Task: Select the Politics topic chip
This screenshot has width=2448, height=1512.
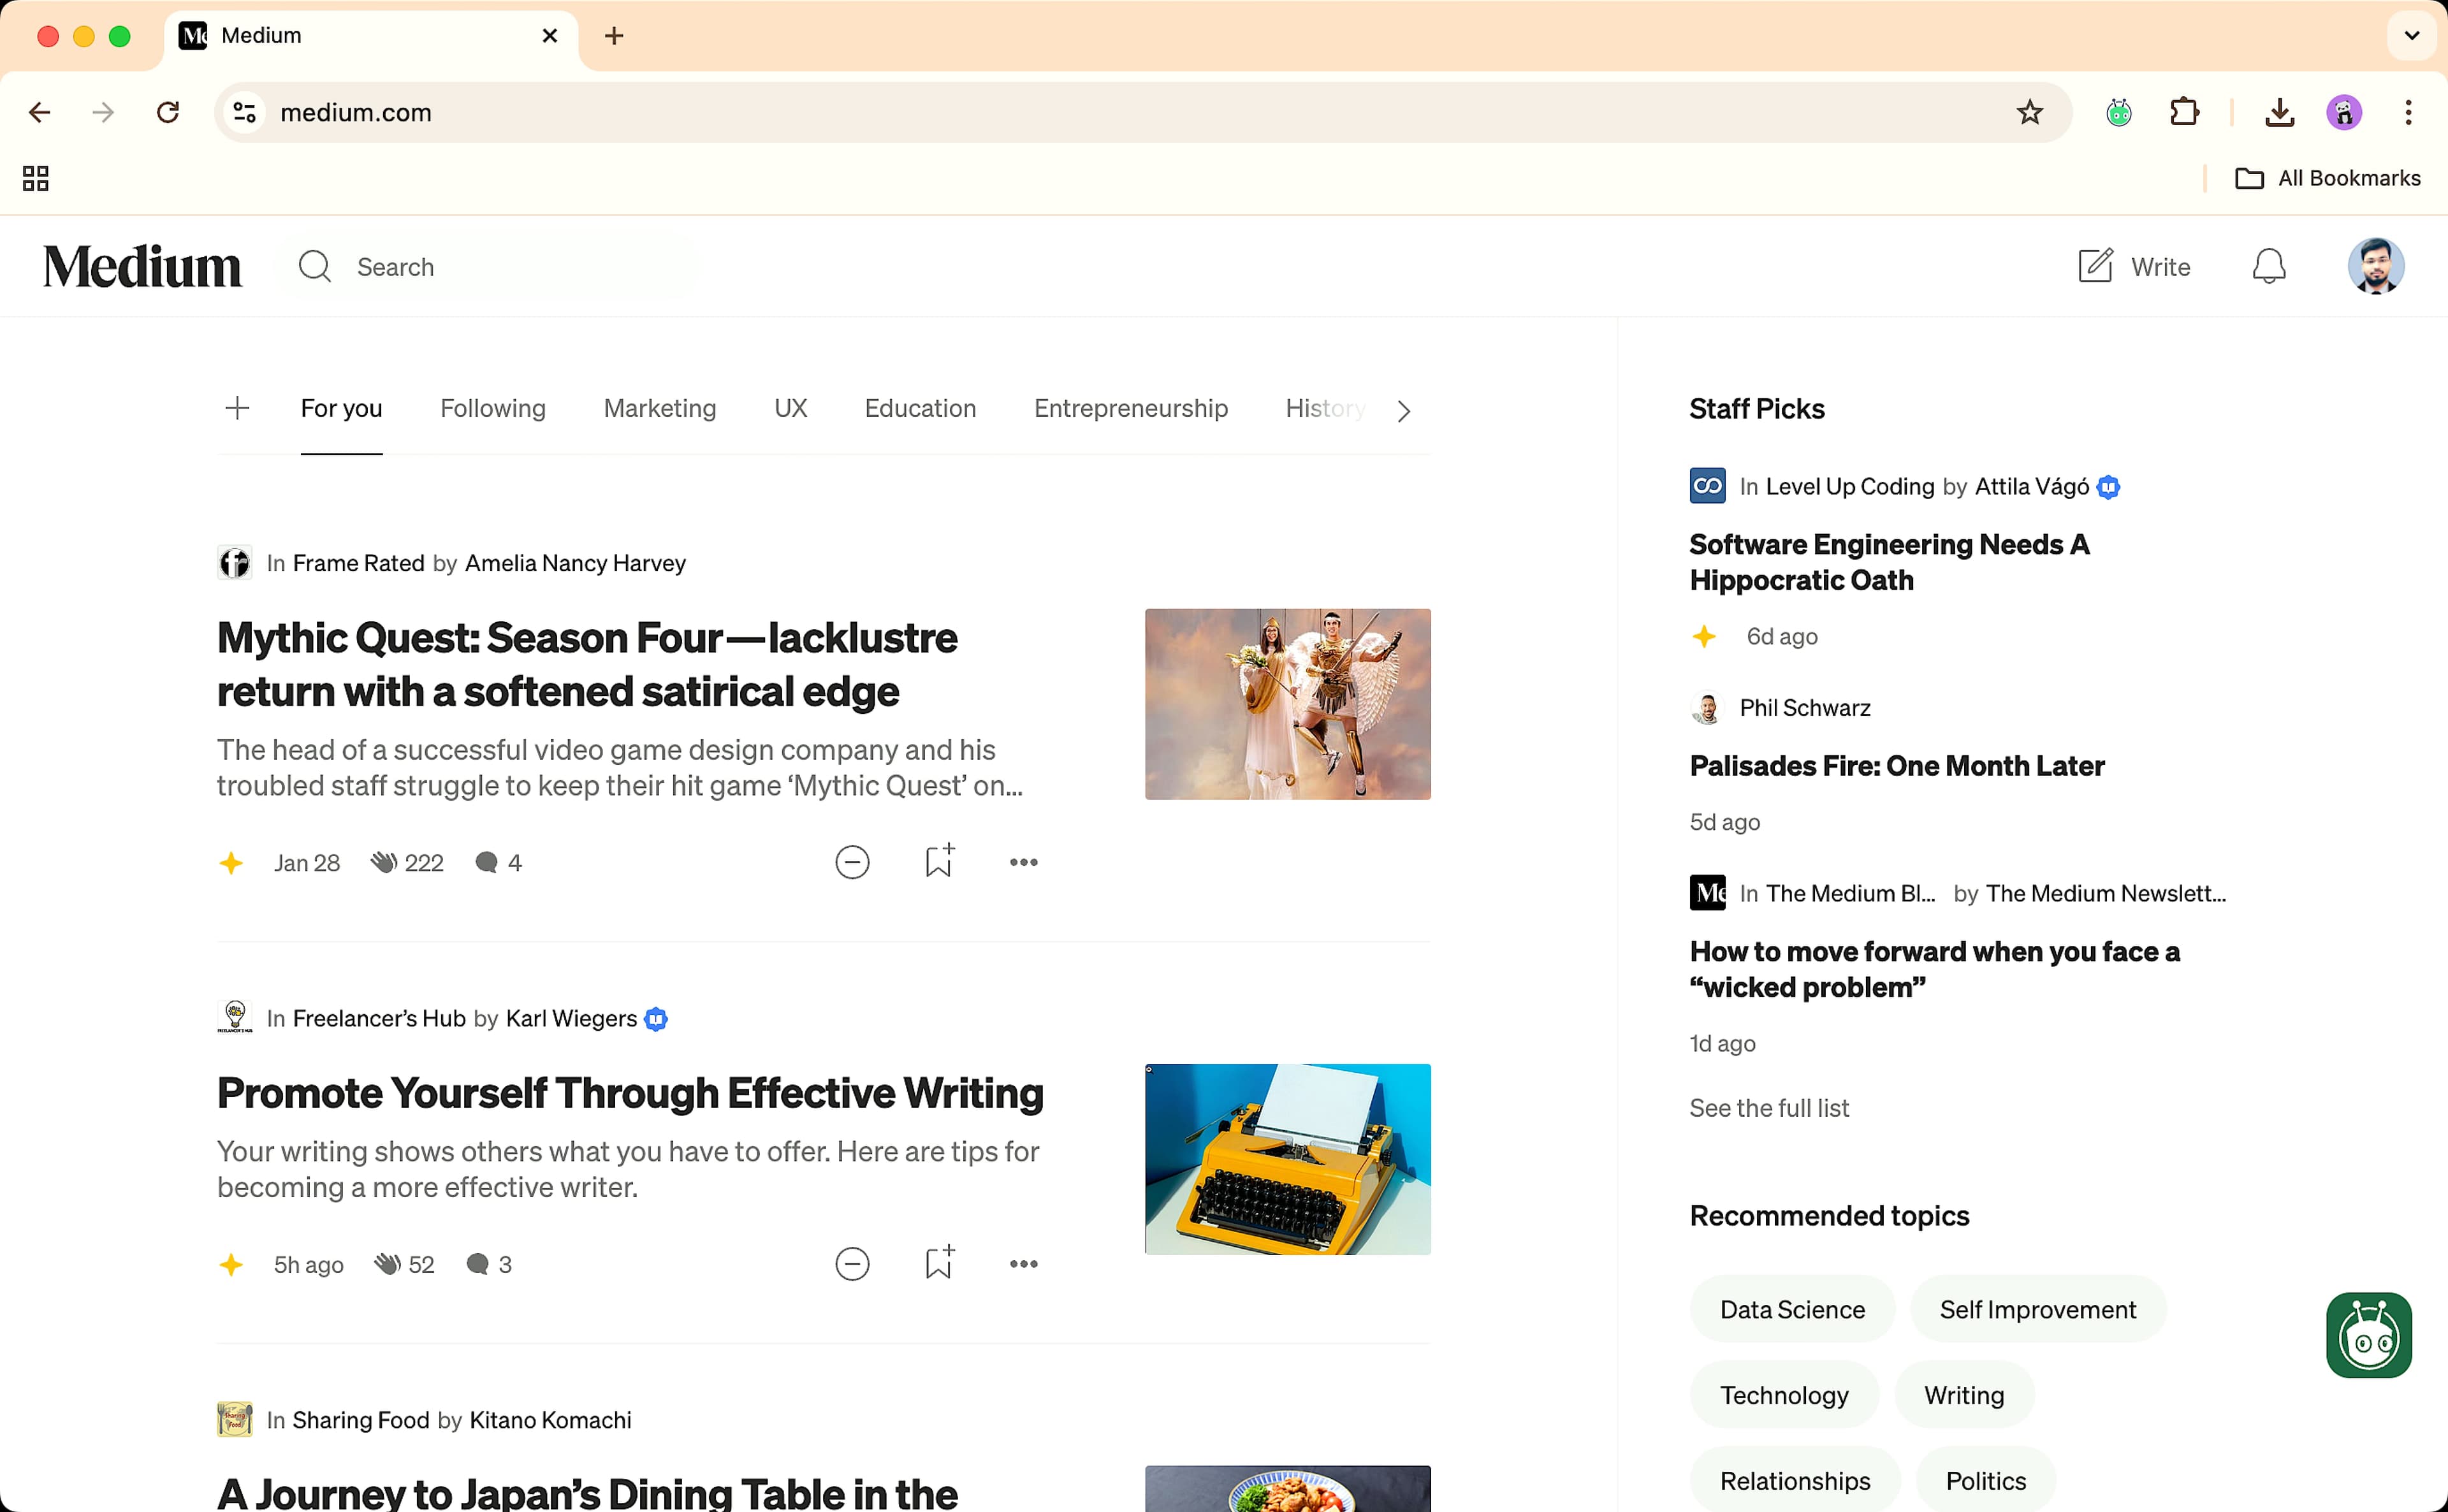Action: coord(1985,1480)
